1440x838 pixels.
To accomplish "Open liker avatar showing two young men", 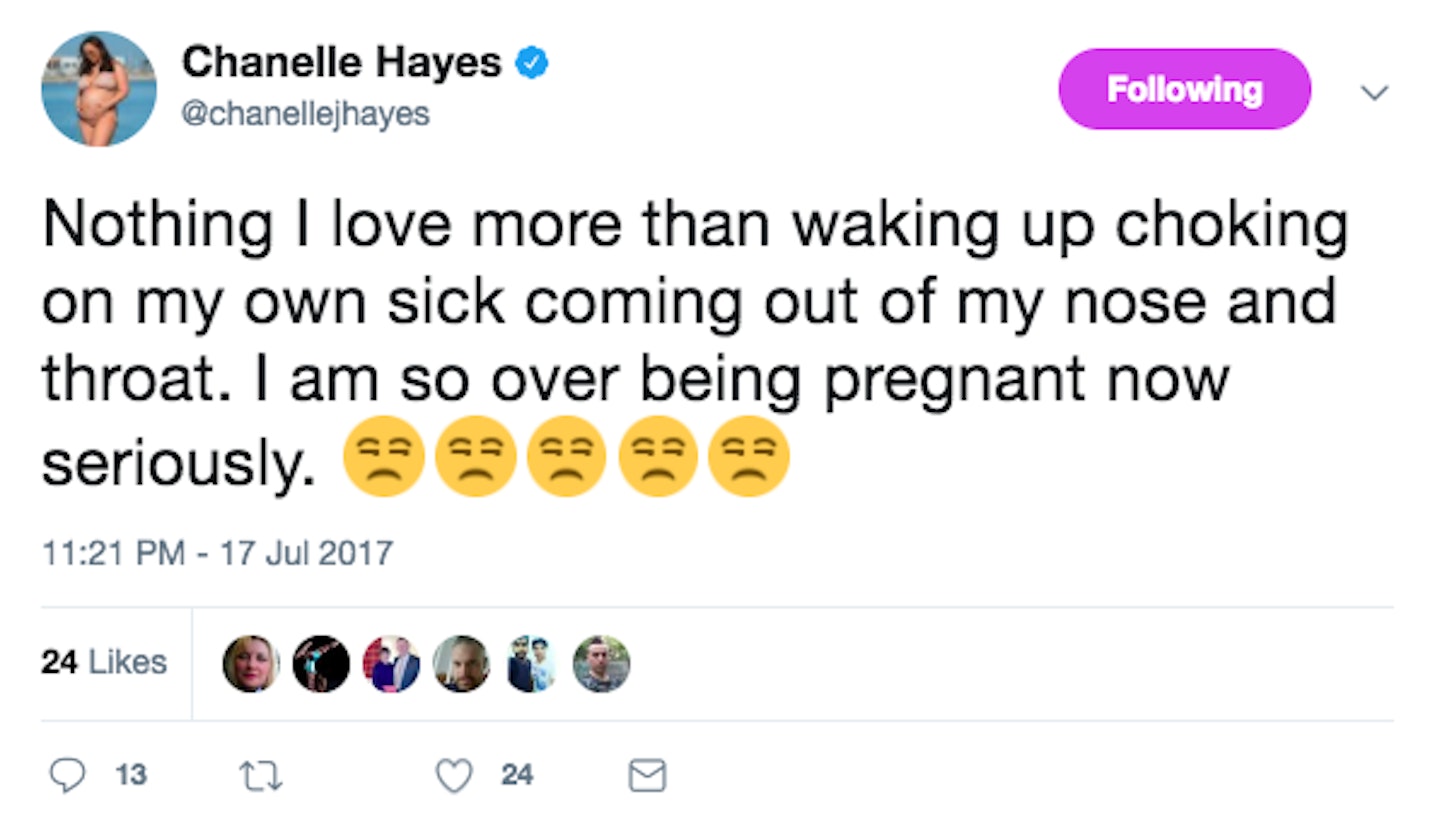I will (531, 664).
